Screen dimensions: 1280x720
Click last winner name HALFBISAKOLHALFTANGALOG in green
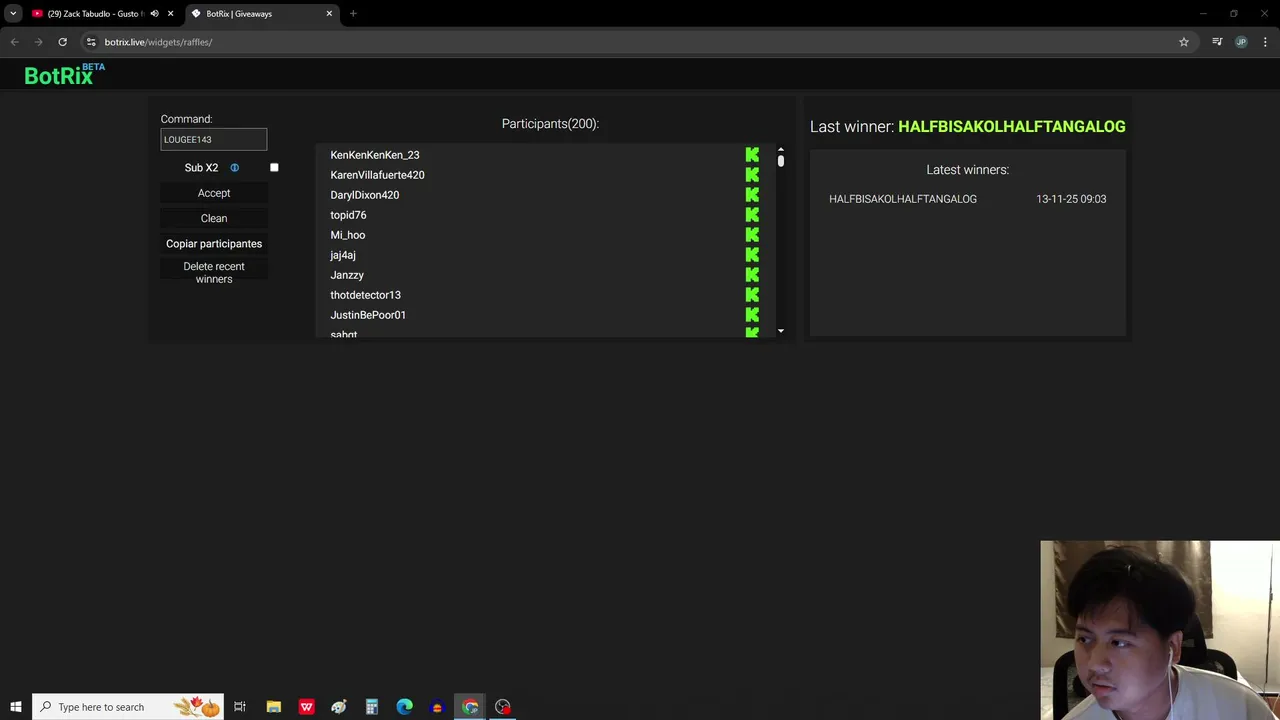1012,127
